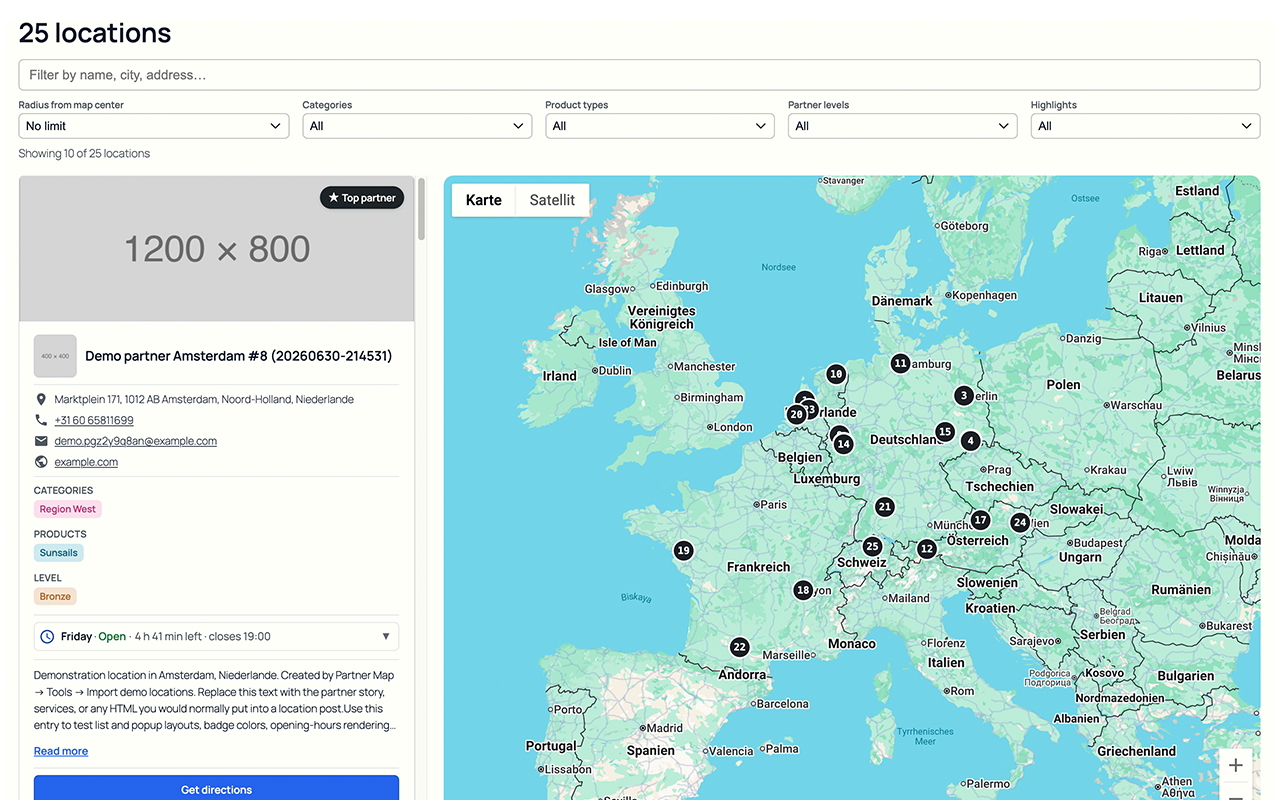This screenshot has width=1280, height=800.
Task: Click the LEVEL section label
Action: [48, 578]
